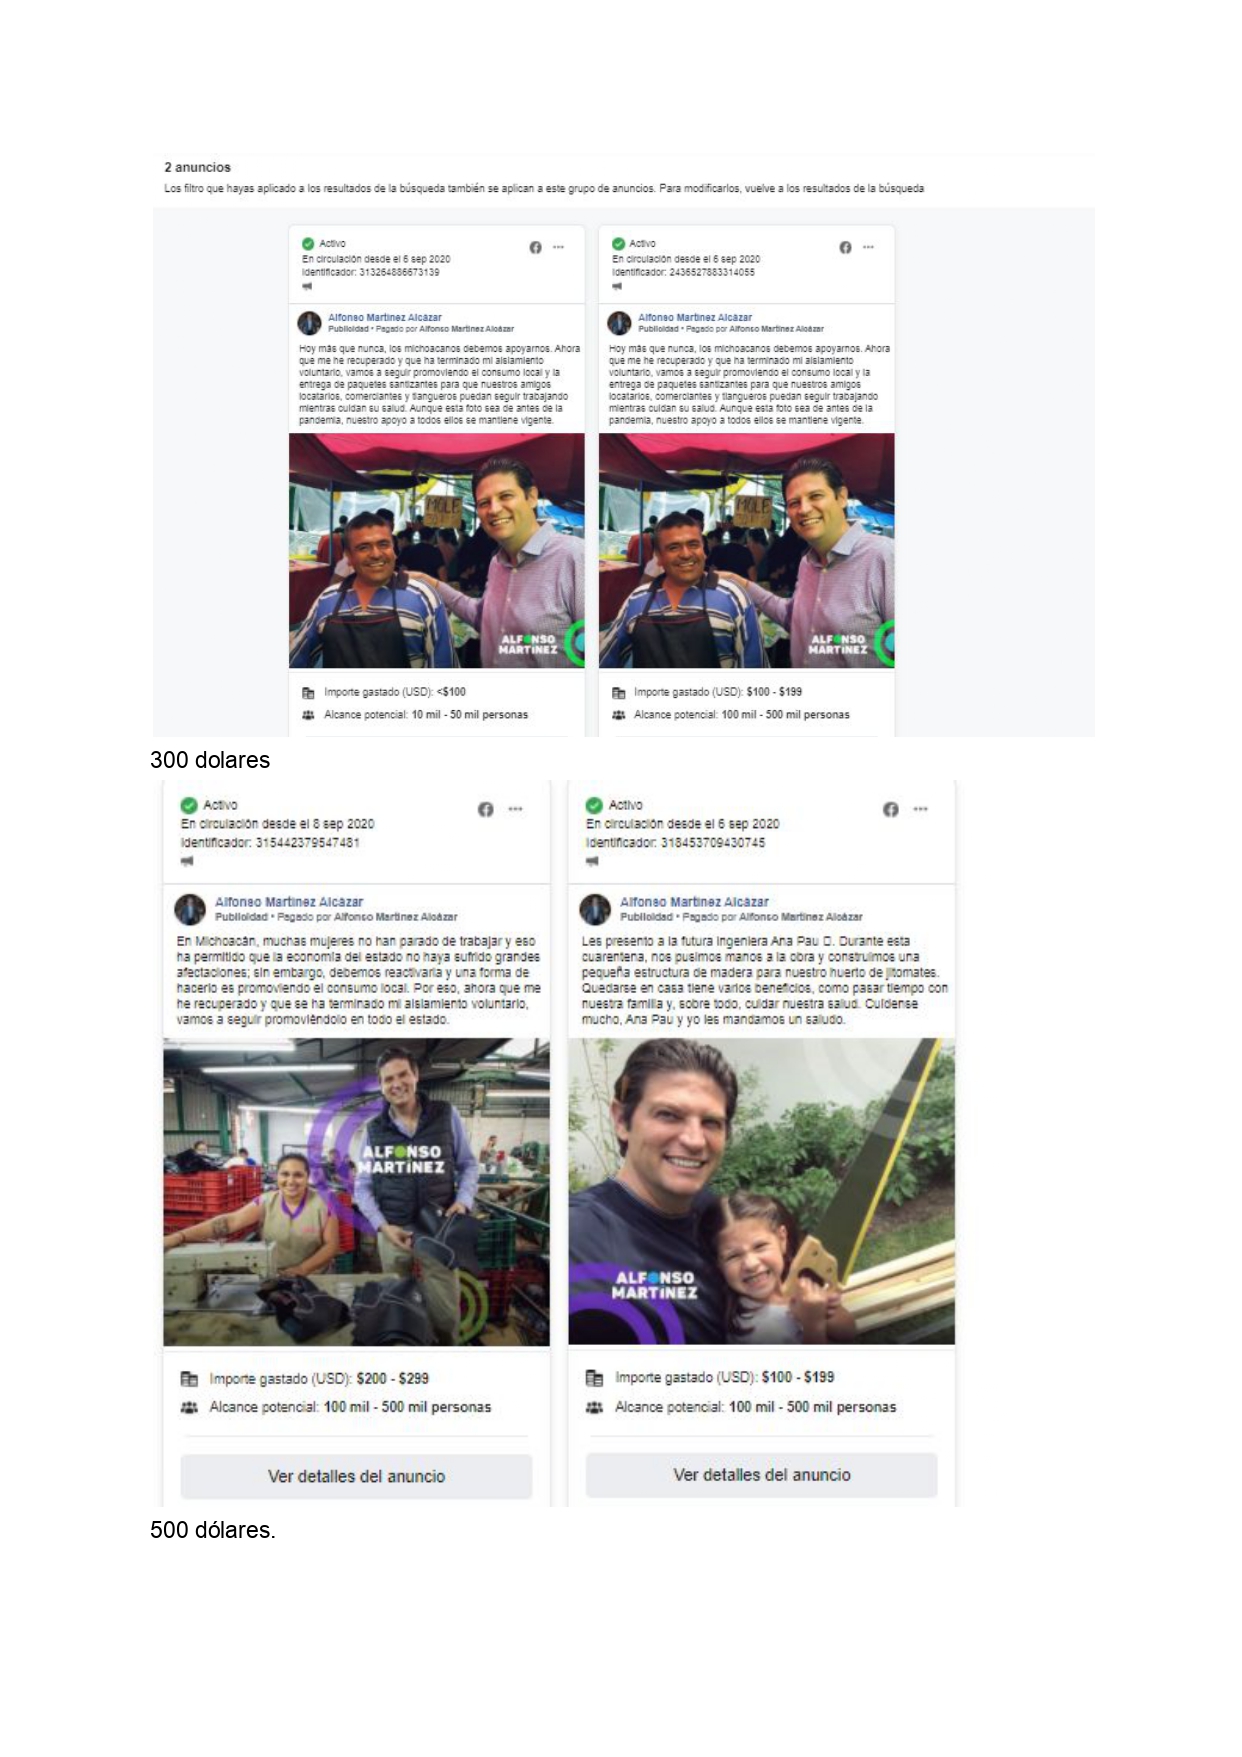Click Facebook platform icon on ad 318453709430745

click(x=891, y=809)
